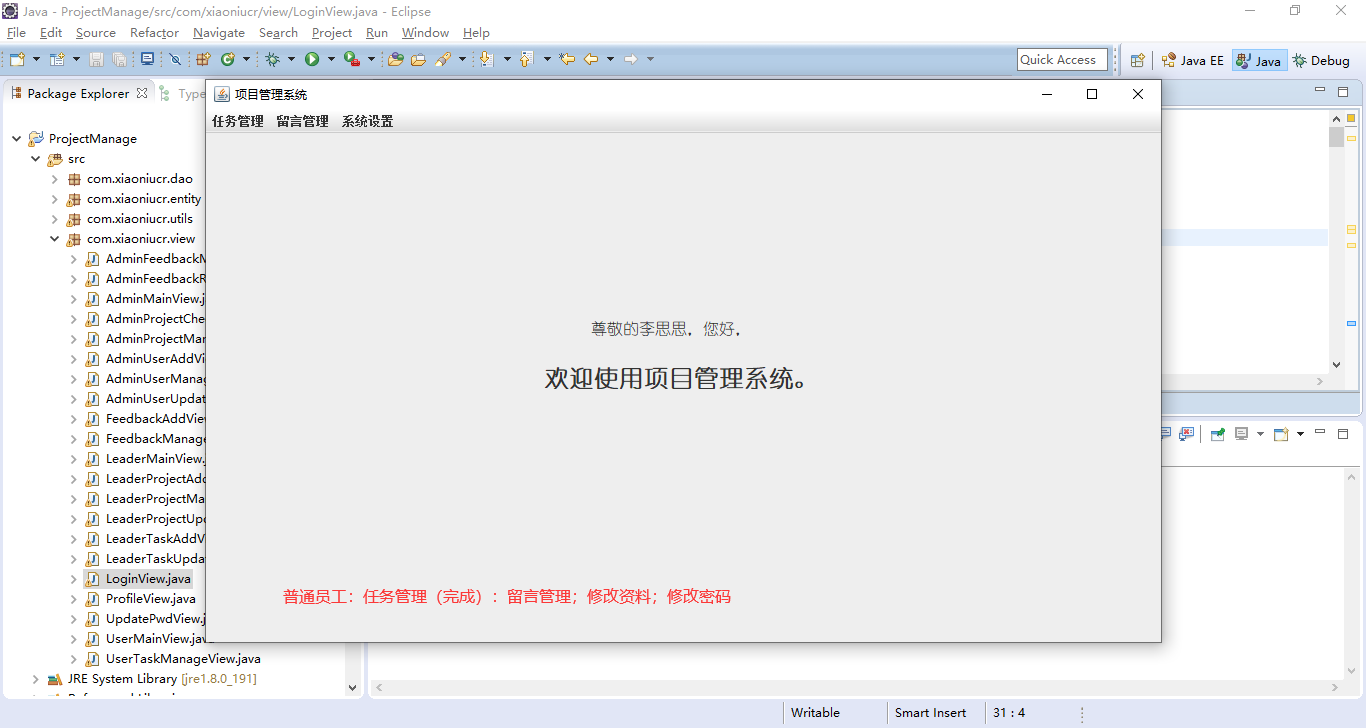This screenshot has width=1366, height=728.
Task: Click the Package Explorer vertical scrollbar down arrow
Action: pyautogui.click(x=352, y=687)
